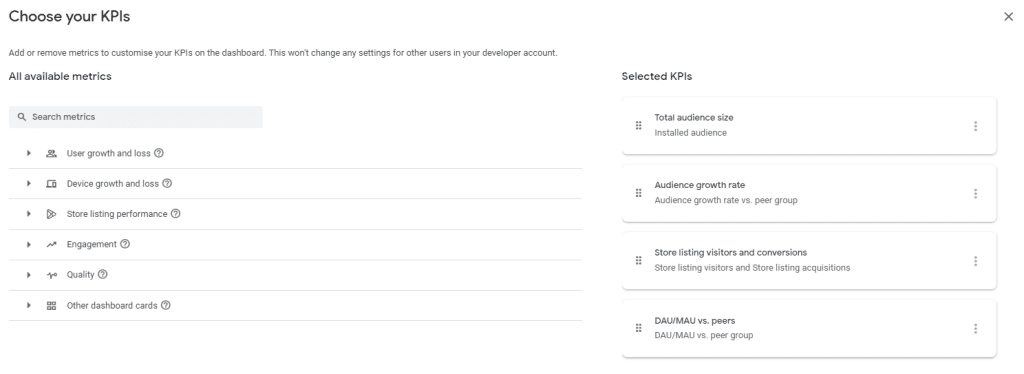Expand the Quality category arrow
1024x374 pixels.
(x=29, y=275)
